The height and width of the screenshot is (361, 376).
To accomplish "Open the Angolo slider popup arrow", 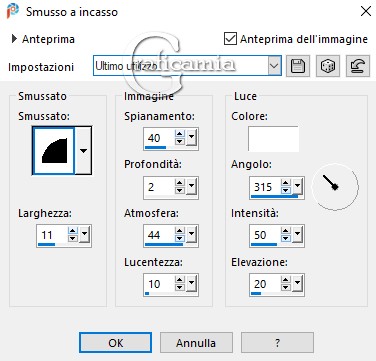I will pos(297,187).
